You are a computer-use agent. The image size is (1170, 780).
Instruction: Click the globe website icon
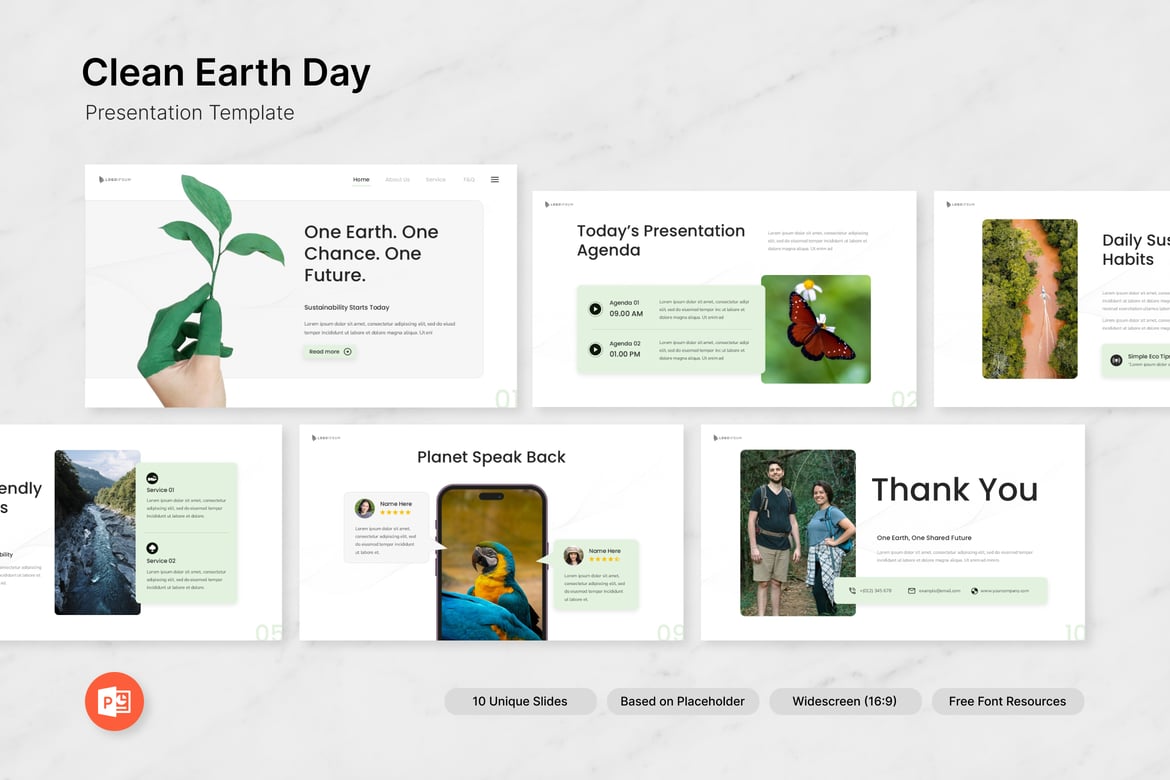975,590
